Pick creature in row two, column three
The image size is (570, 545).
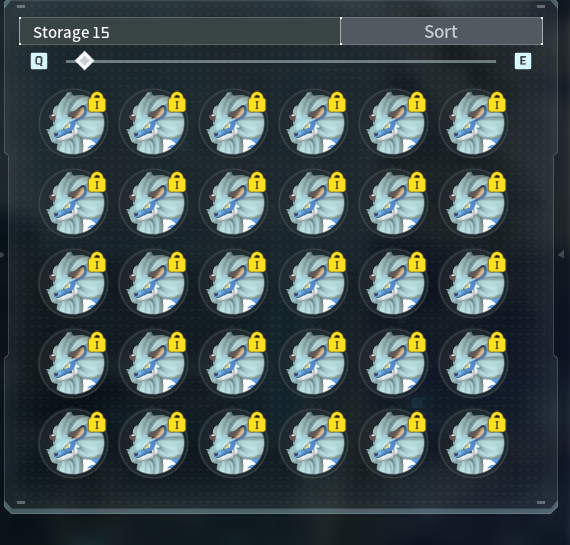pos(233,204)
